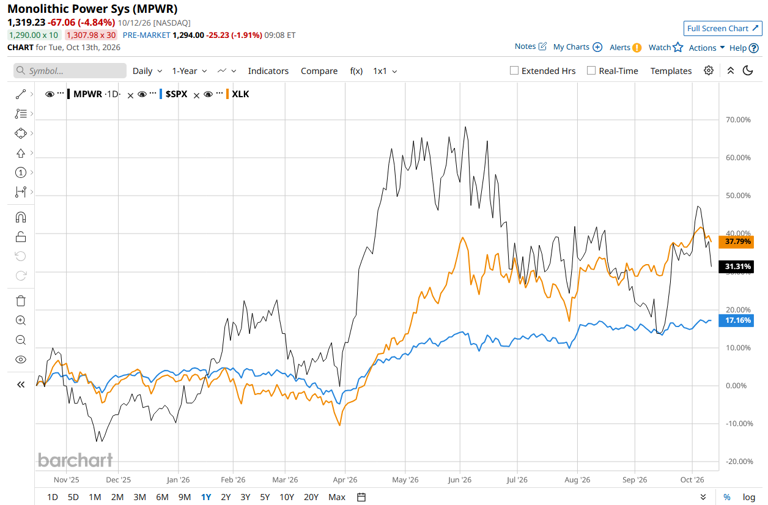Open the 1-Year period dropdown

[190, 71]
